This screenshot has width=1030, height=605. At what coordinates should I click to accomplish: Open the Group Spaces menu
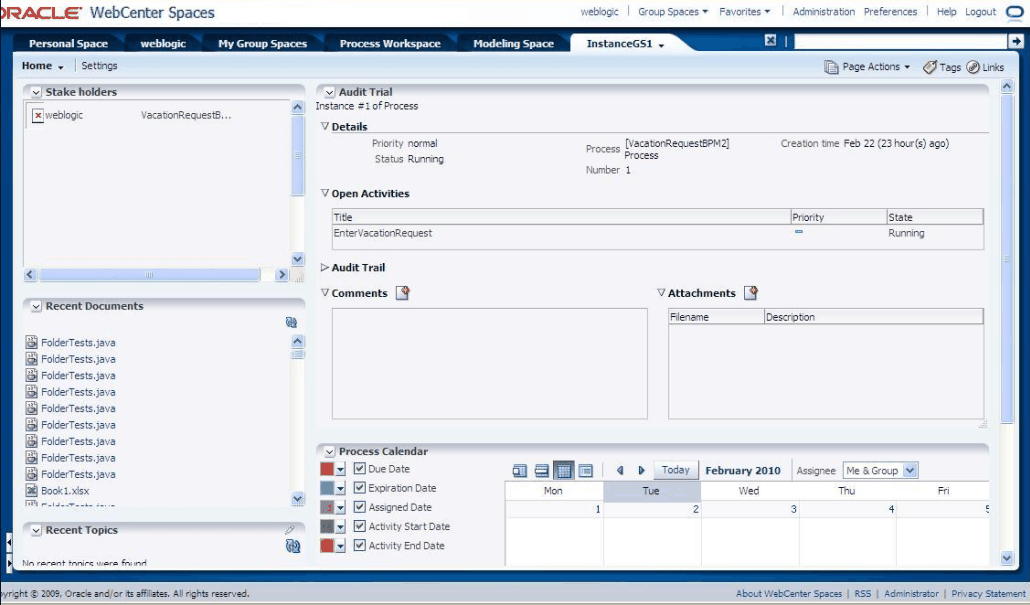673,12
